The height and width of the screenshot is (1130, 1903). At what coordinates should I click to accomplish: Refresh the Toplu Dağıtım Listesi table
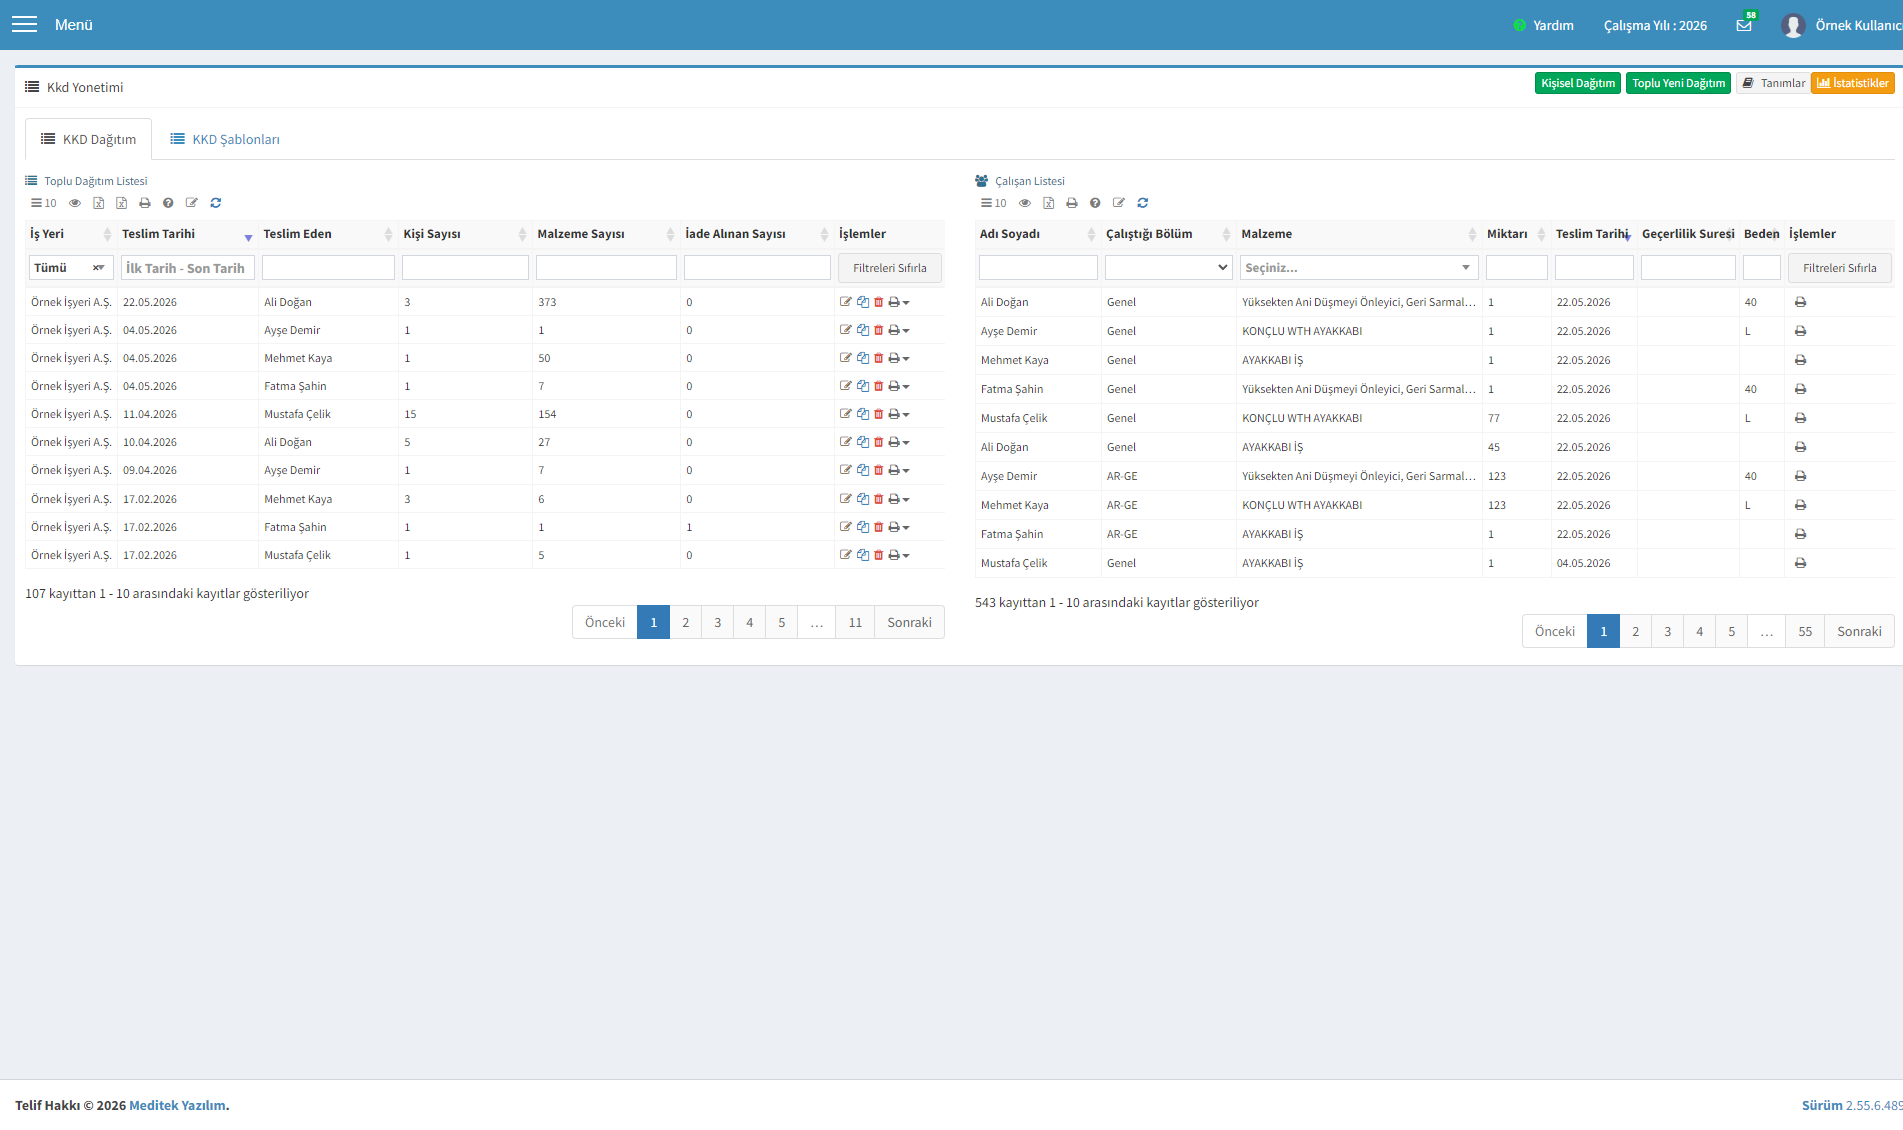pyautogui.click(x=215, y=203)
